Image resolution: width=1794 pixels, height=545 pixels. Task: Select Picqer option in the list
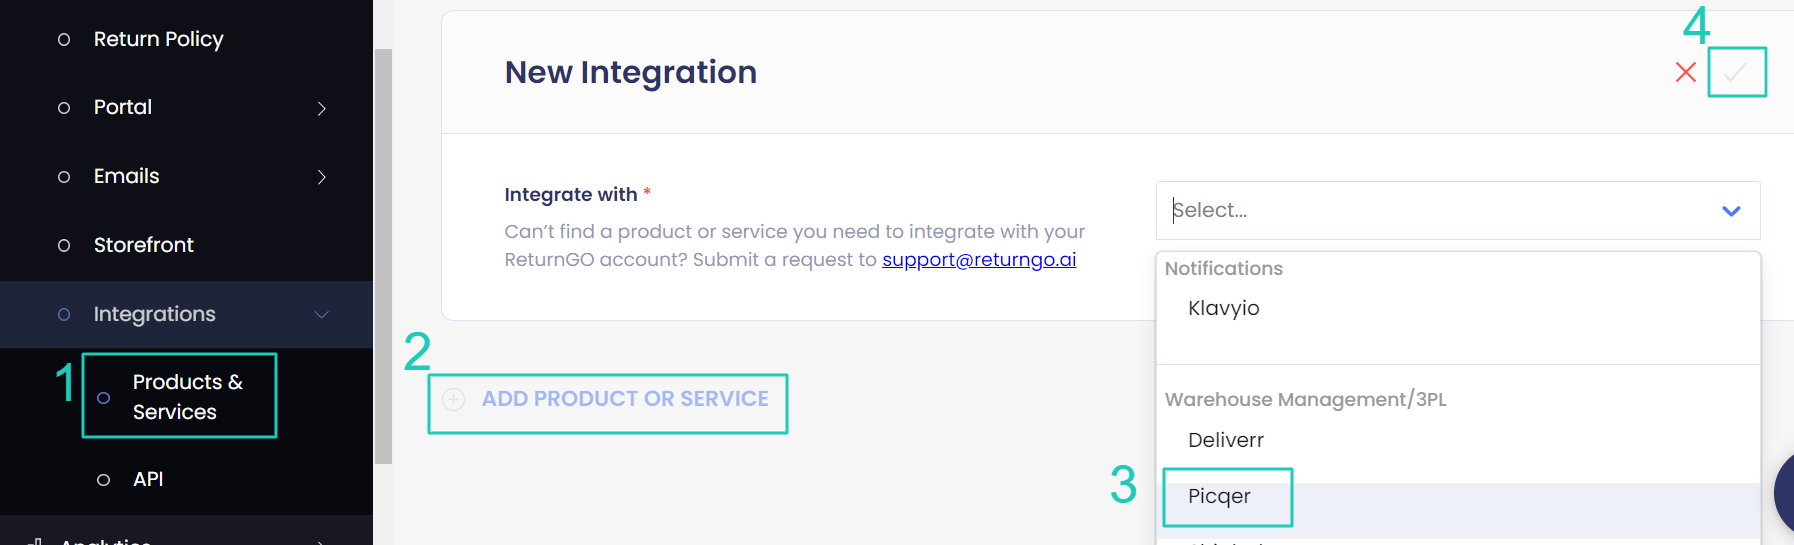pos(1219,497)
